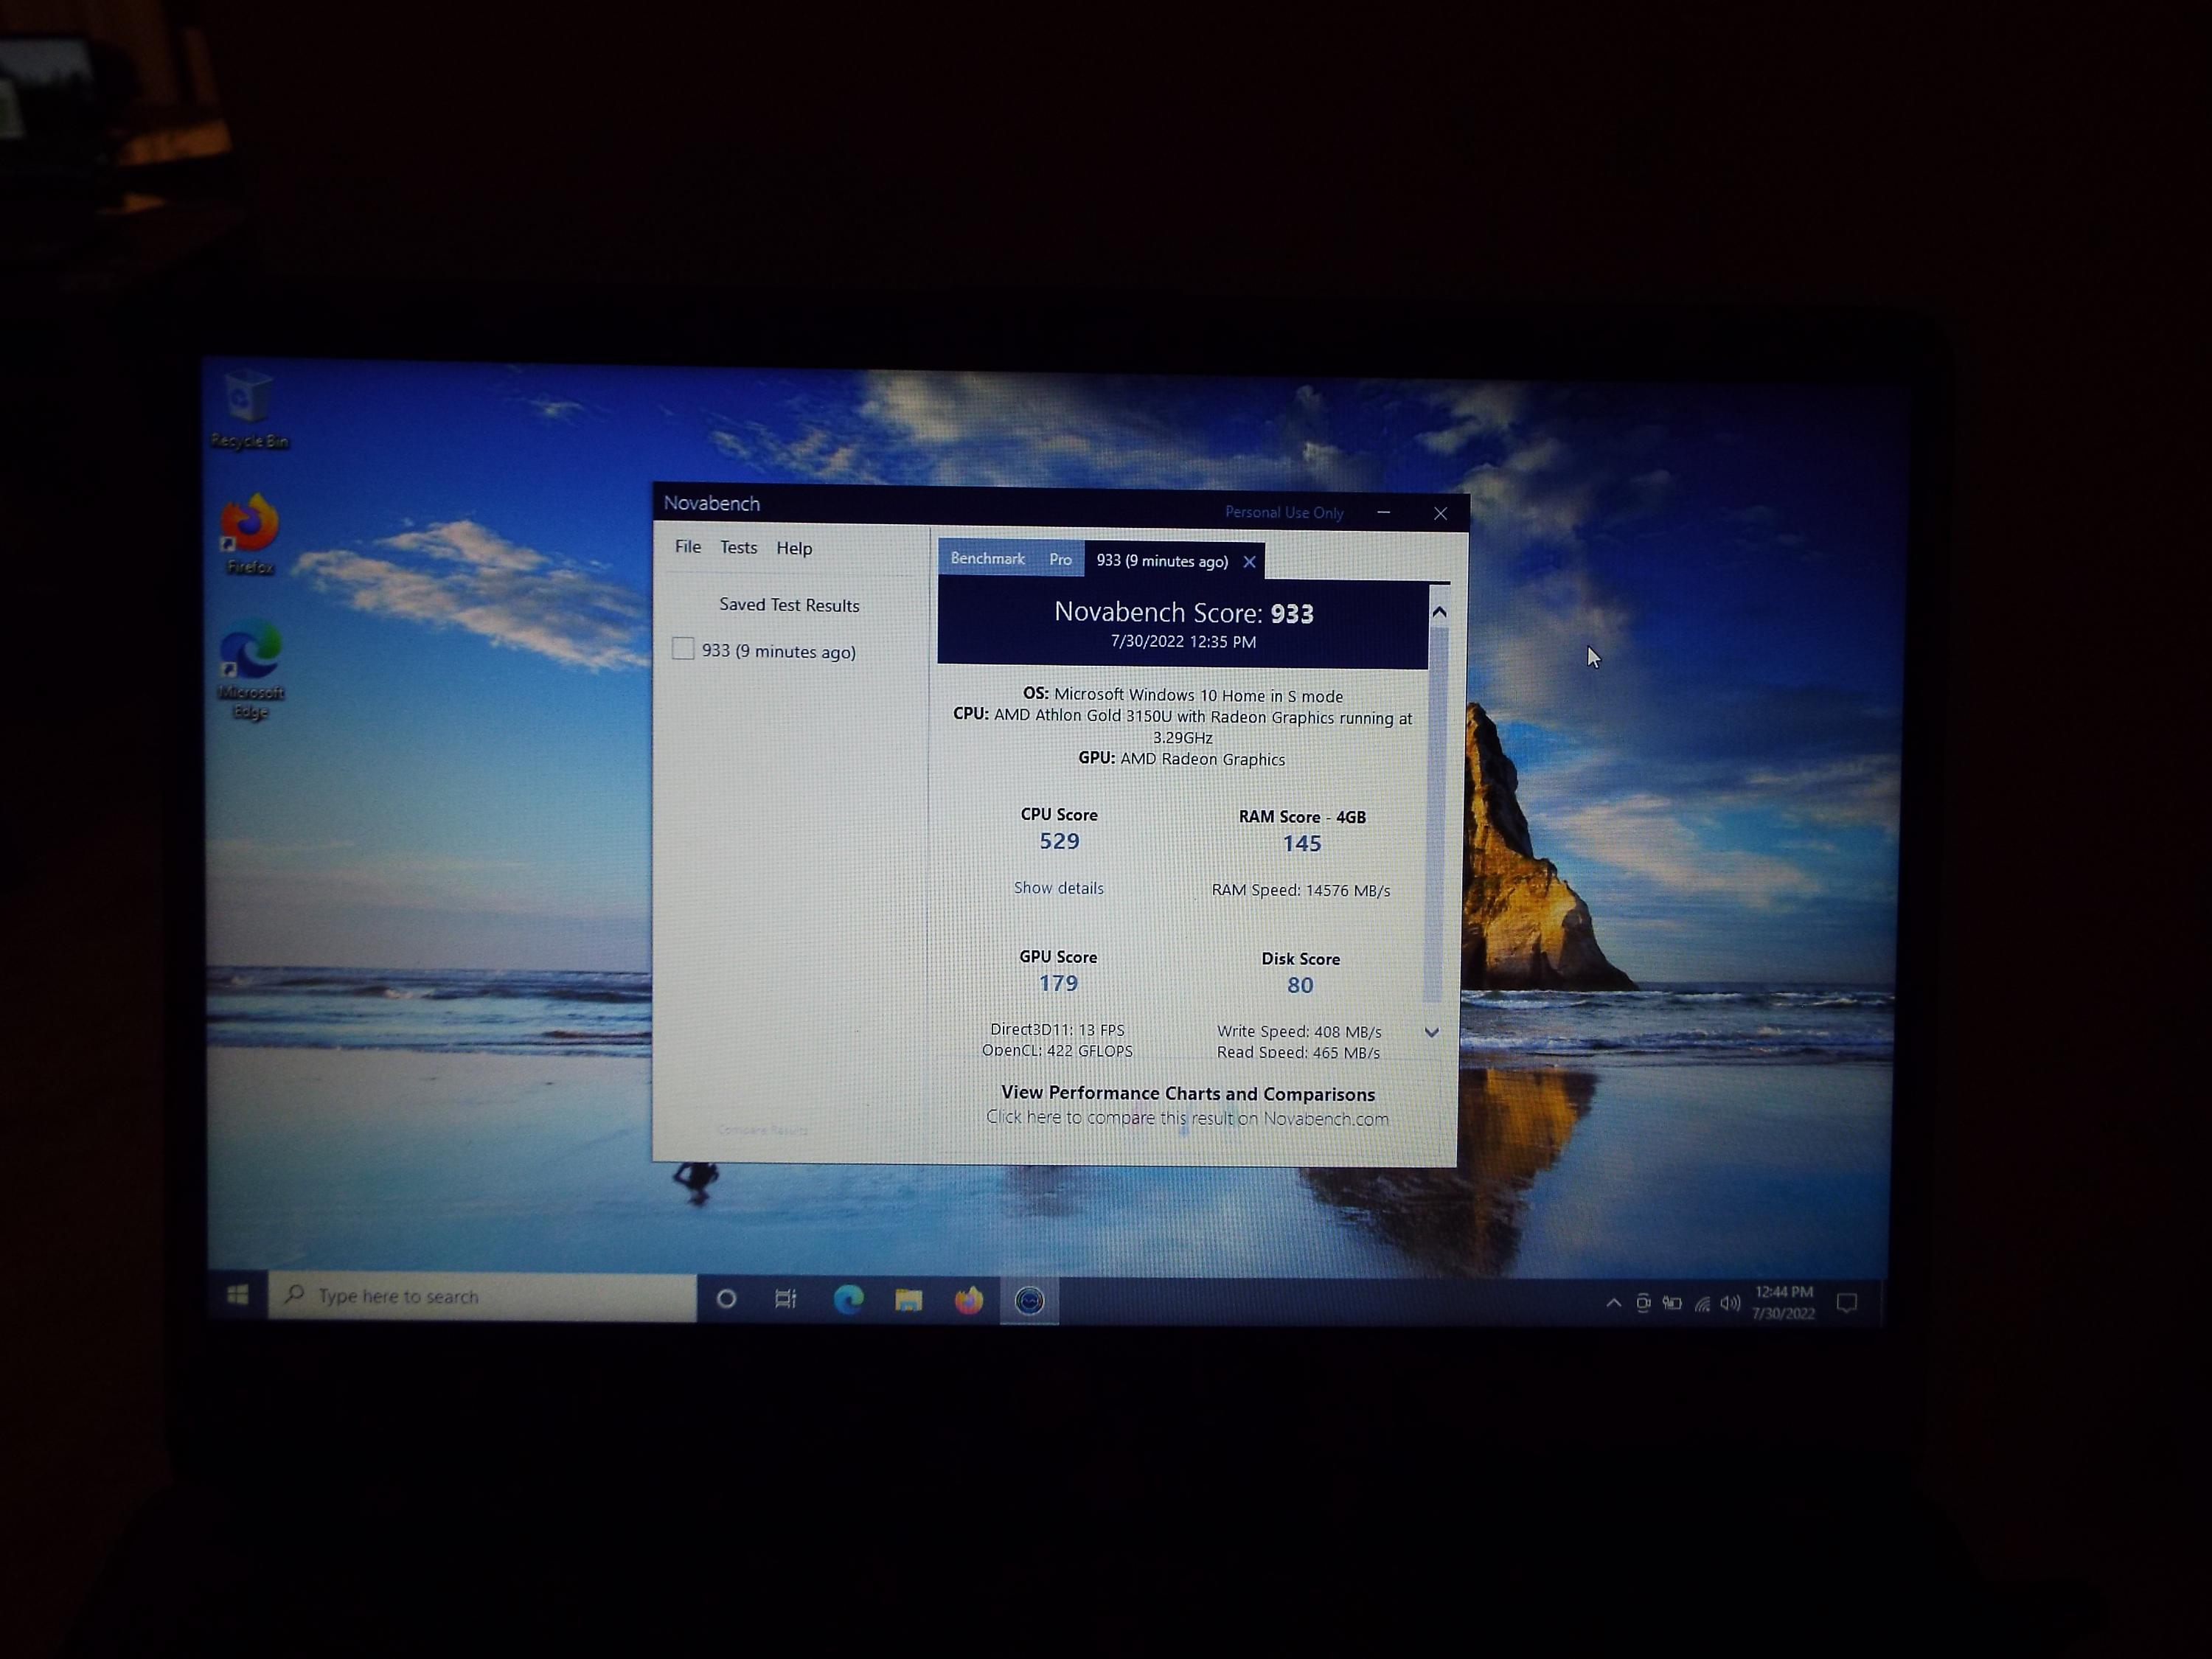Screen dimensions: 2212x1659
Task: Check the 933 saved result checkbox
Action: click(x=683, y=649)
